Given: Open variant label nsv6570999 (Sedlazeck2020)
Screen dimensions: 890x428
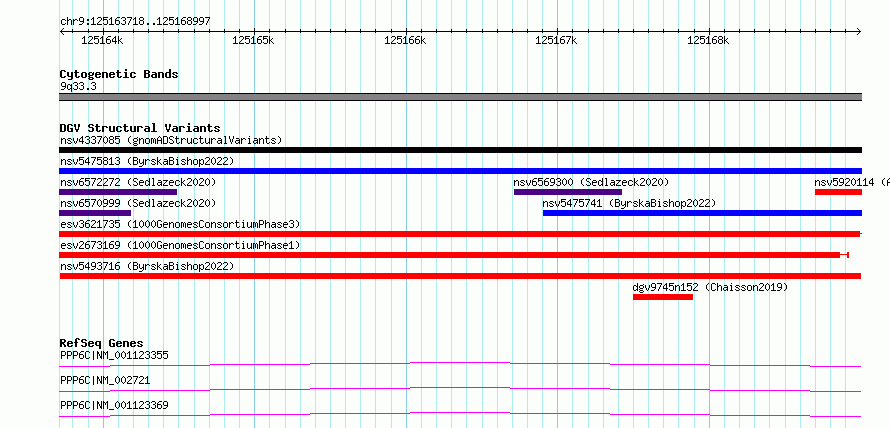Looking at the screenshot, I should (x=138, y=203).
